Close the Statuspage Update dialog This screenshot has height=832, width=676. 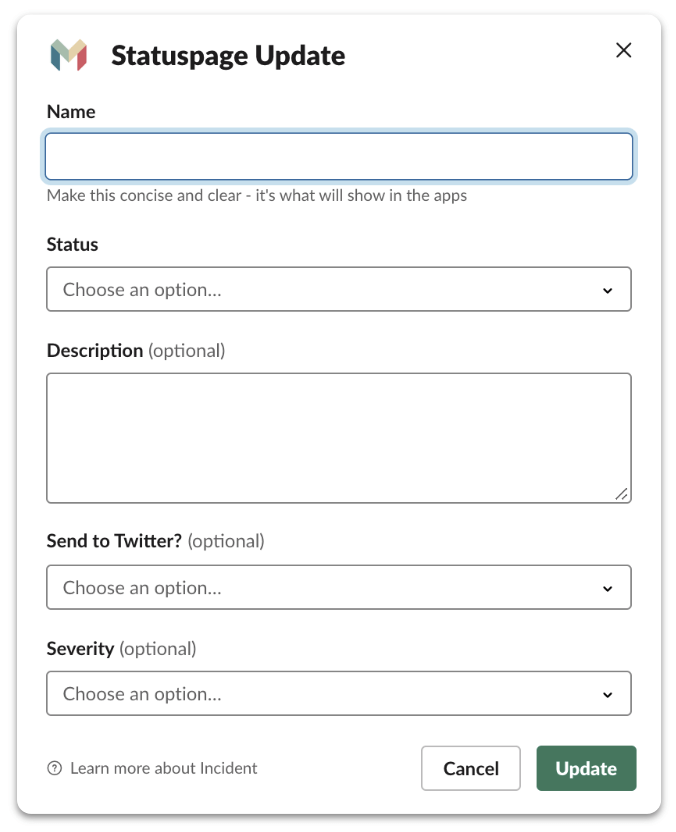pyautogui.click(x=623, y=50)
